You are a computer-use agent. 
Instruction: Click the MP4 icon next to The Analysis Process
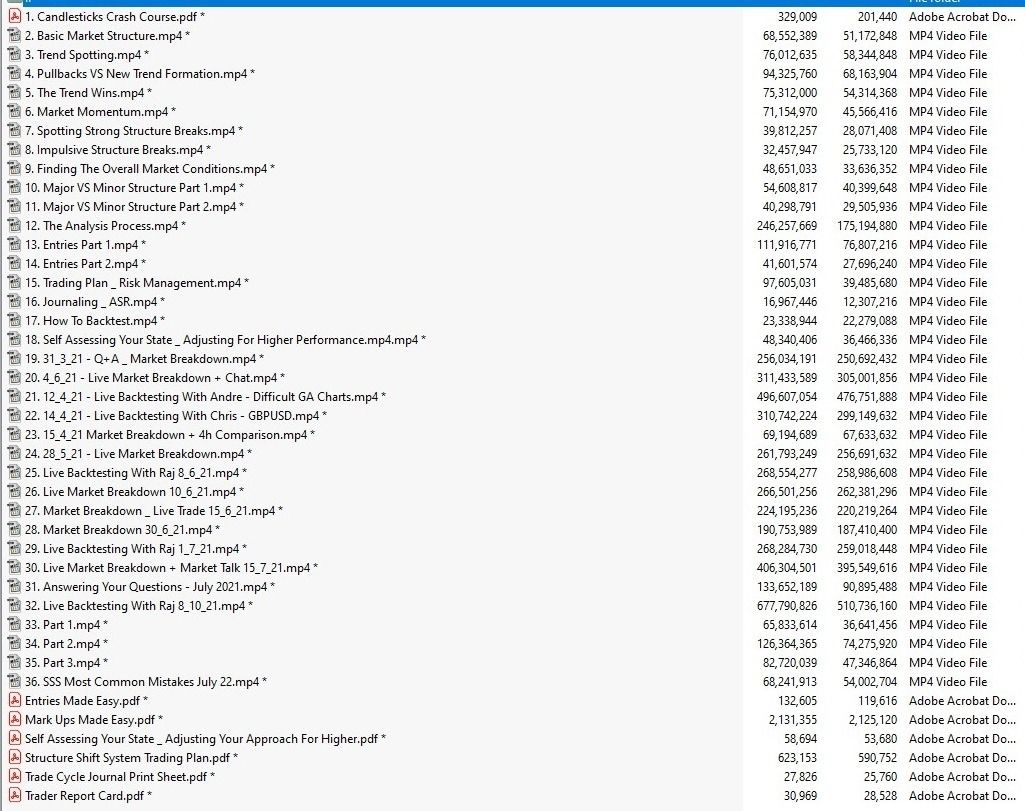pyautogui.click(x=14, y=226)
